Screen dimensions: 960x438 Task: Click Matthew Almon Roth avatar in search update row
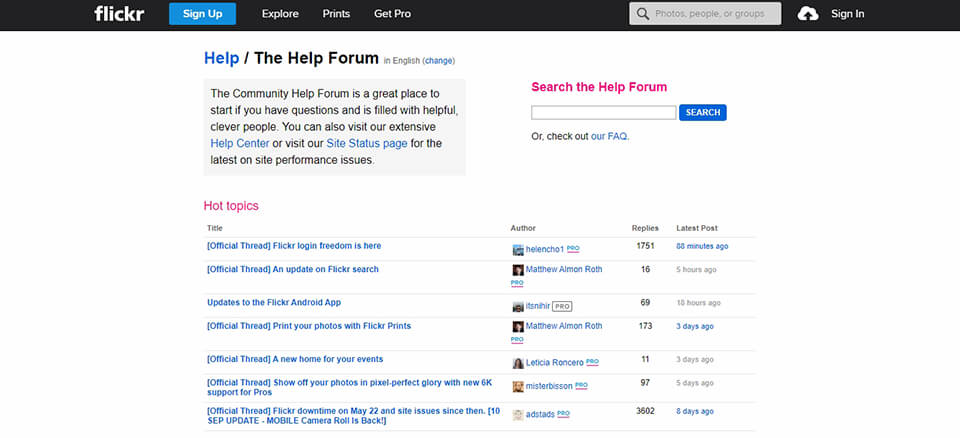tap(518, 270)
